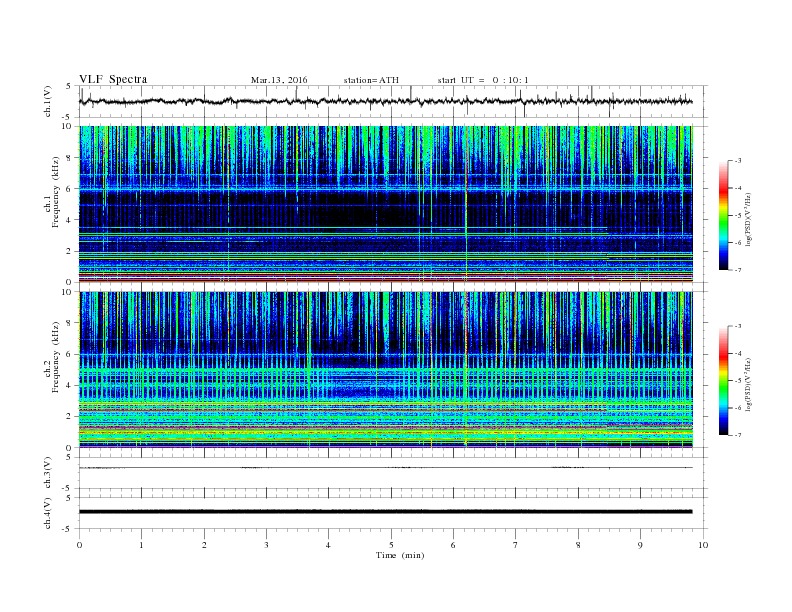Click the "-5" tick on lower color bar
This screenshot has height=612, width=792.
[737, 381]
